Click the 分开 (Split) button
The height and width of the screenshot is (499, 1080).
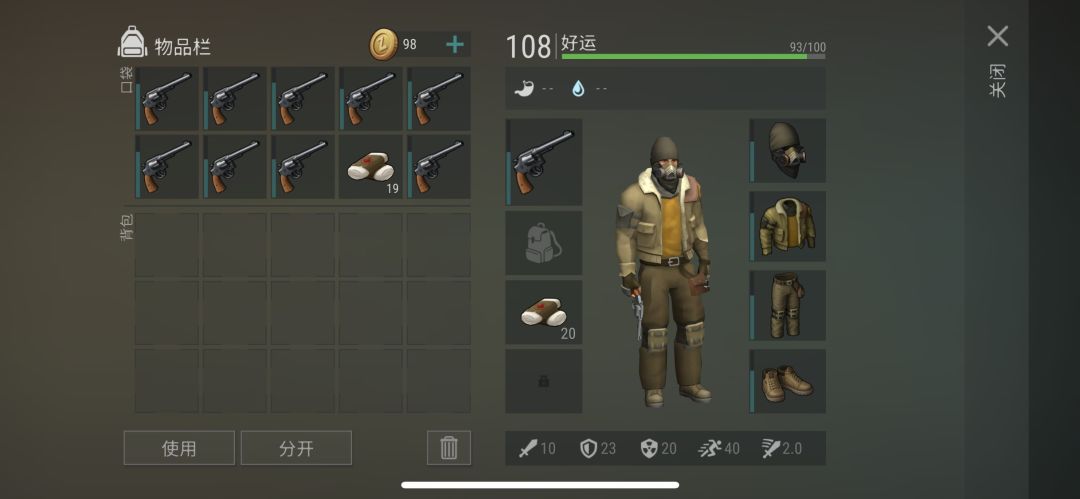[x=296, y=448]
